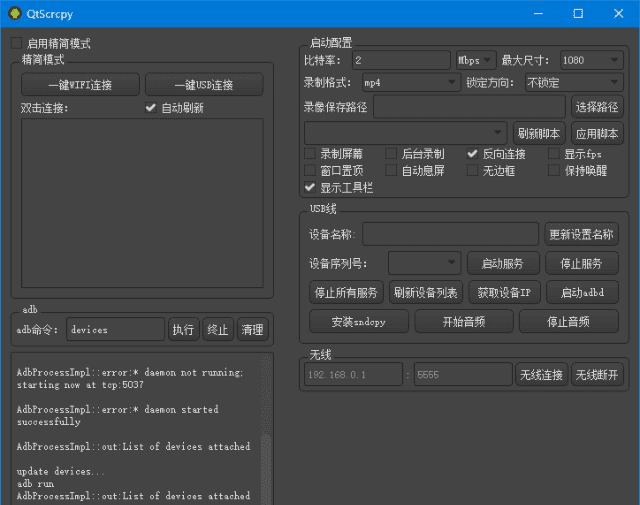Click the 启动adbd button
The height and width of the screenshot is (505, 640).
coord(582,292)
